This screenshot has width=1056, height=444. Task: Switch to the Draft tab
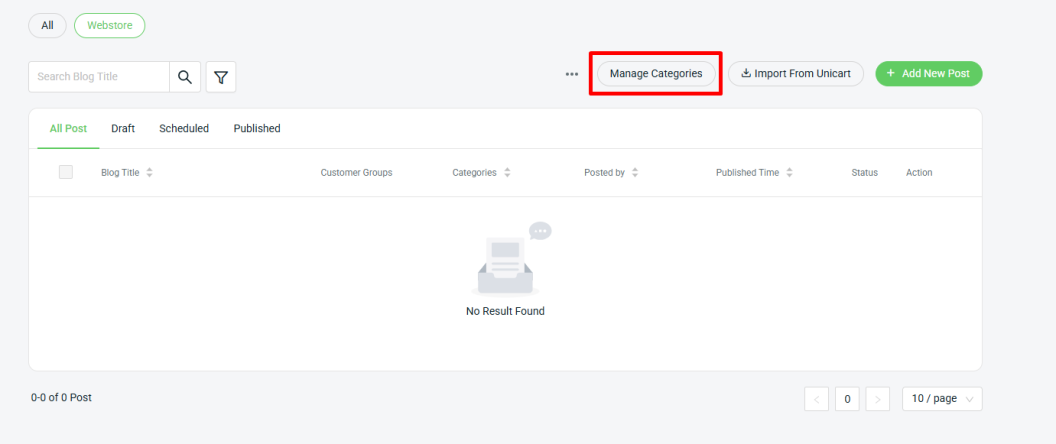point(123,129)
